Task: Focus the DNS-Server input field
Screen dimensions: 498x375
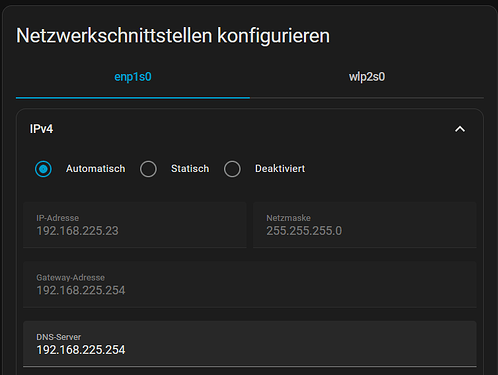Action: 250,344
